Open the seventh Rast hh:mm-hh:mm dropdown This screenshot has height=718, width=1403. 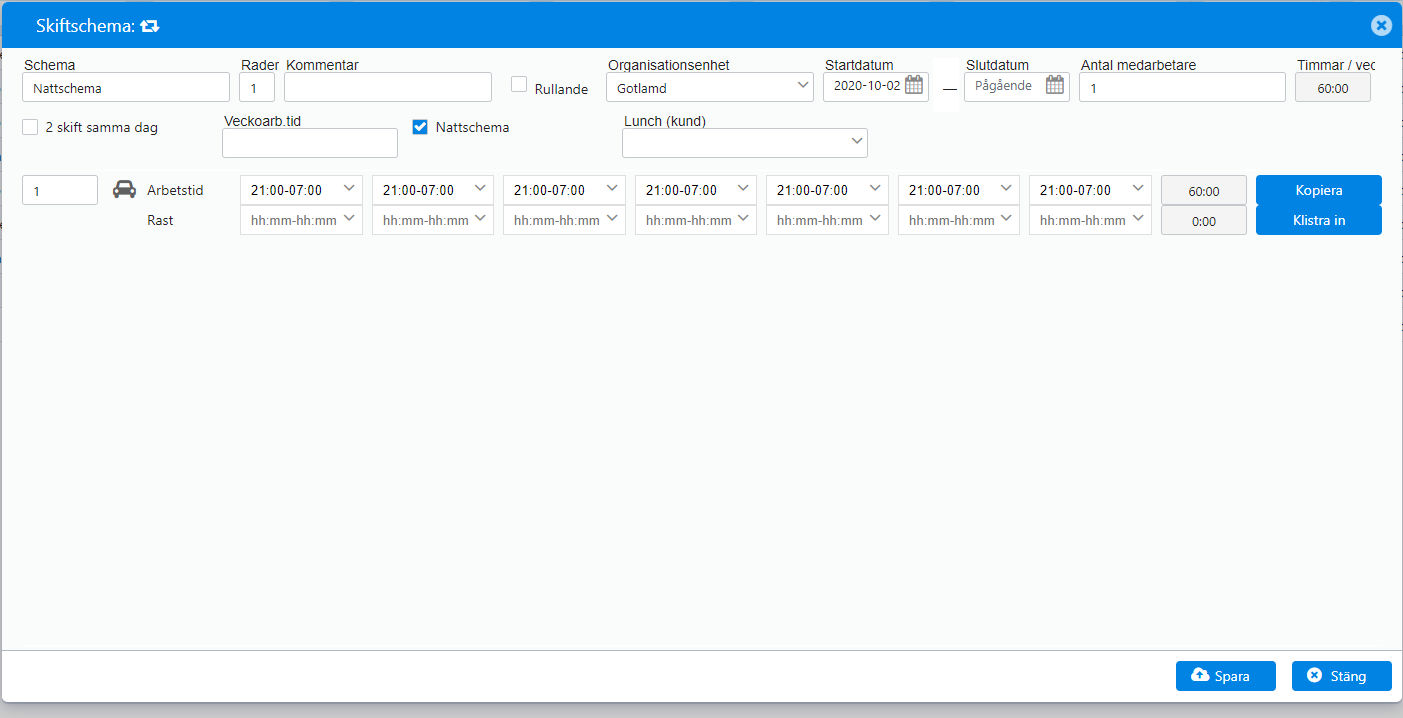click(1090, 220)
